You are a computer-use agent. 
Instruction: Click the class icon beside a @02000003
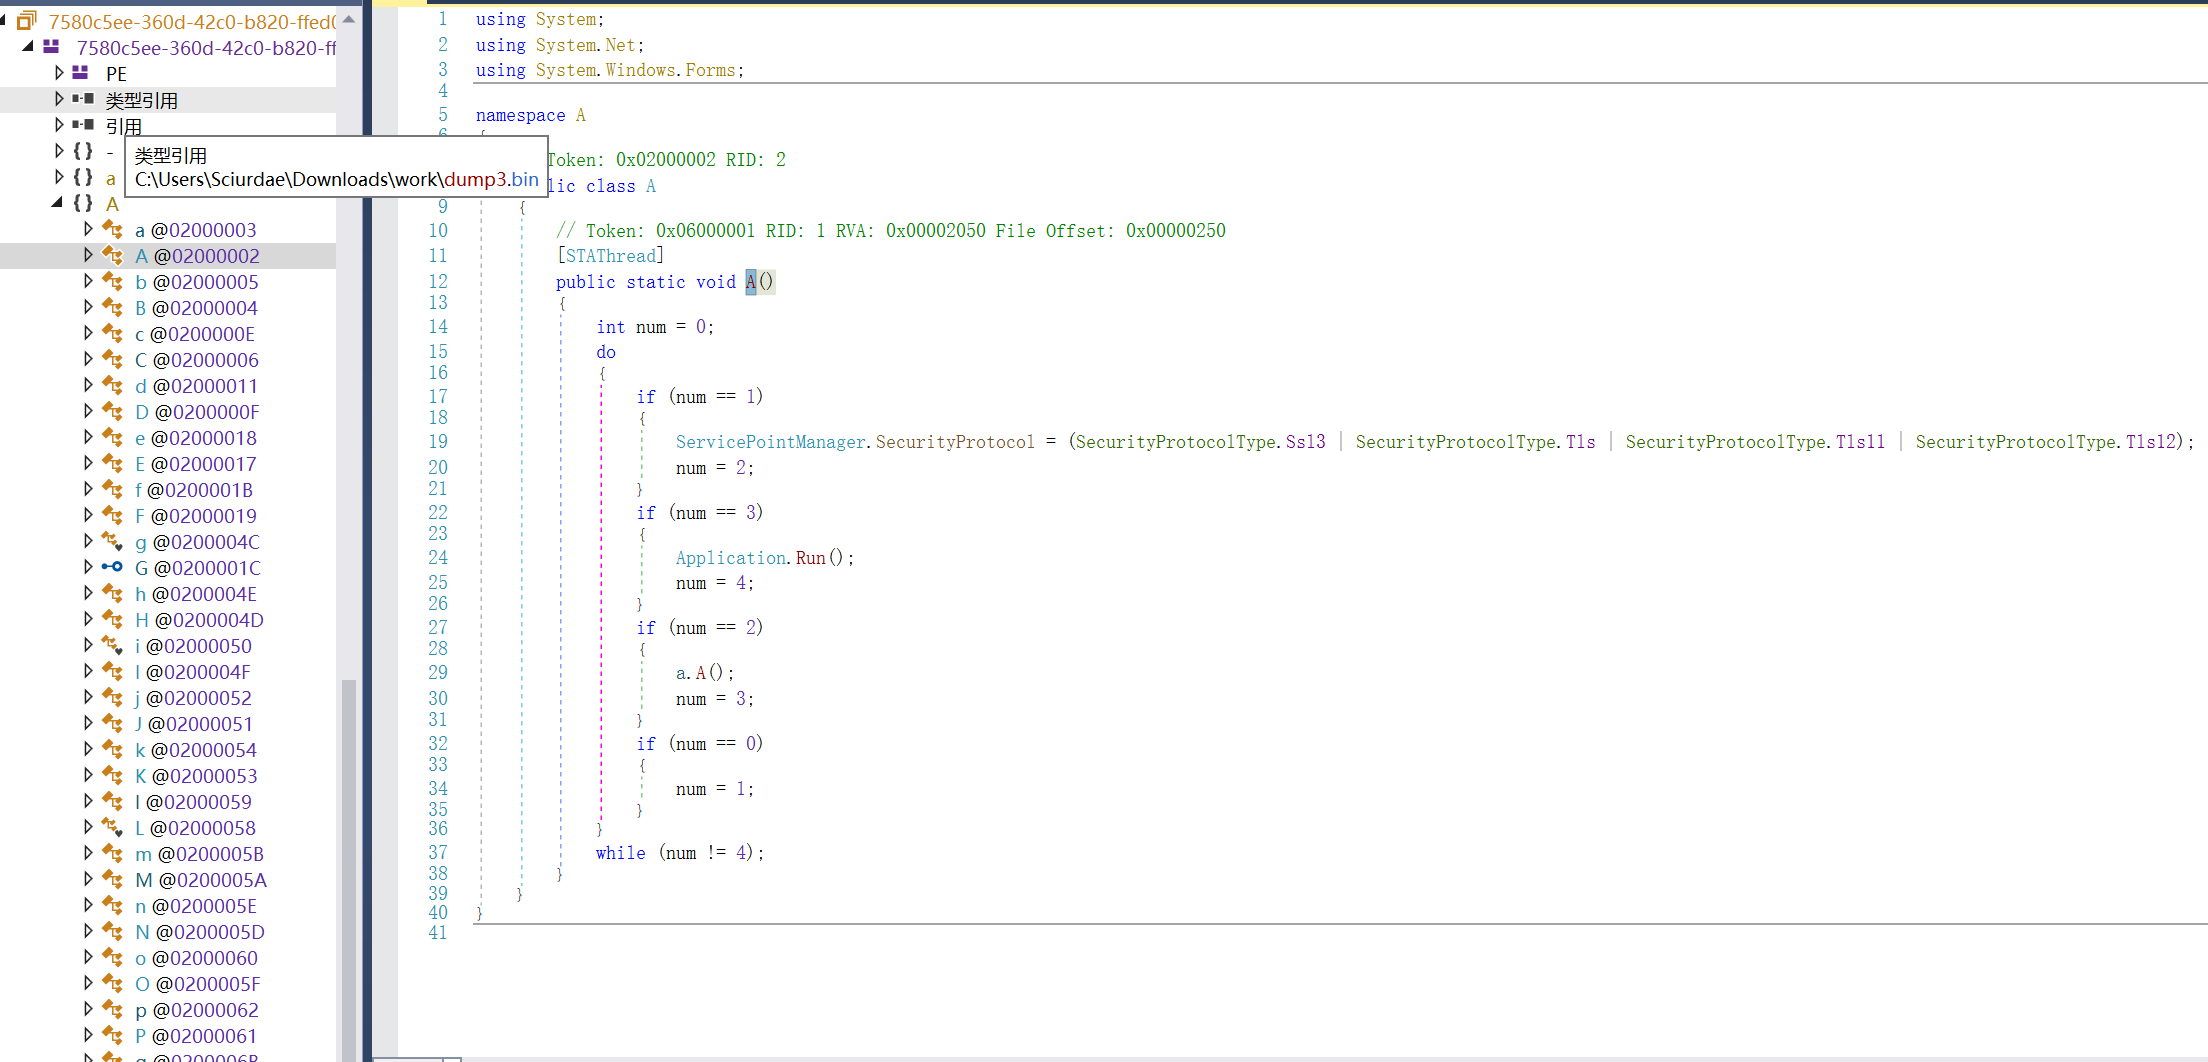pyautogui.click(x=112, y=230)
